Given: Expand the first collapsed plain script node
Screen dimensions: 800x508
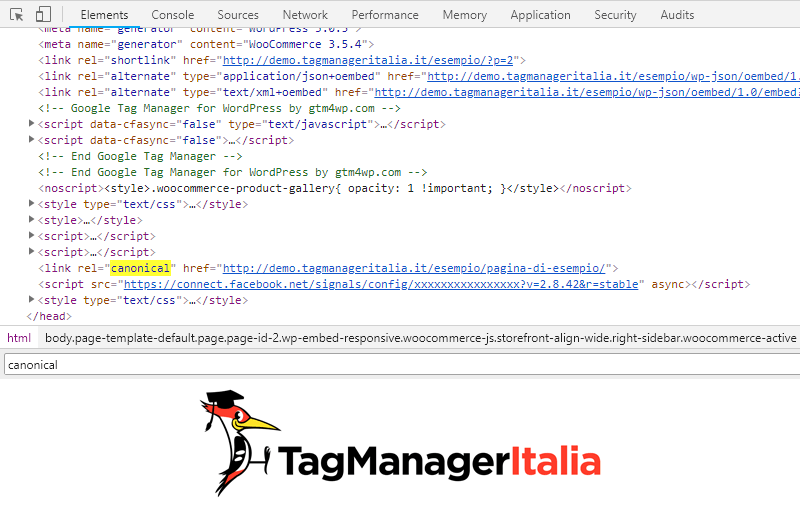Looking at the screenshot, I should point(31,235).
